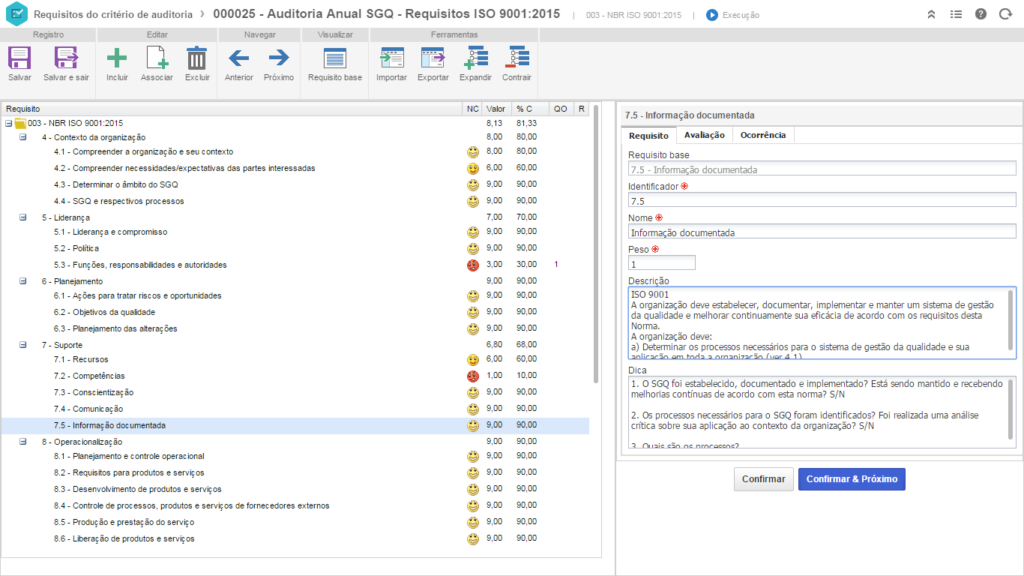The height and width of the screenshot is (576, 1024).
Task: Click the Salvar toolbar icon
Action: click(x=20, y=58)
